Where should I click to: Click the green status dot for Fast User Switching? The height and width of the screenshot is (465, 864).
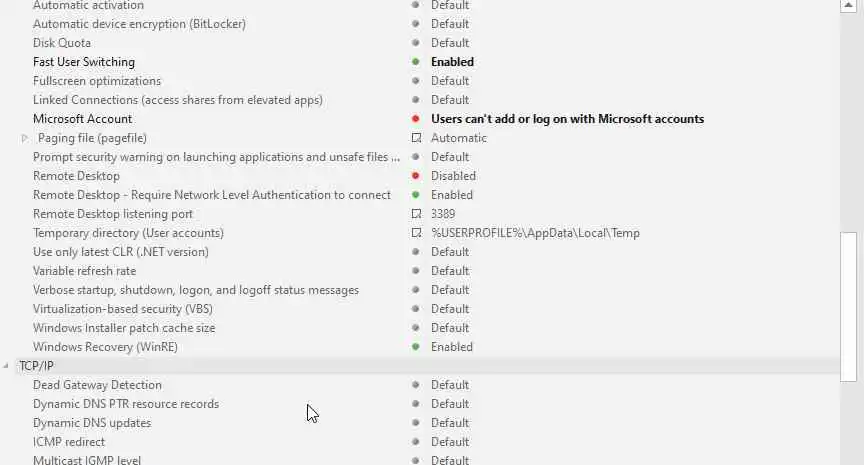(x=416, y=62)
